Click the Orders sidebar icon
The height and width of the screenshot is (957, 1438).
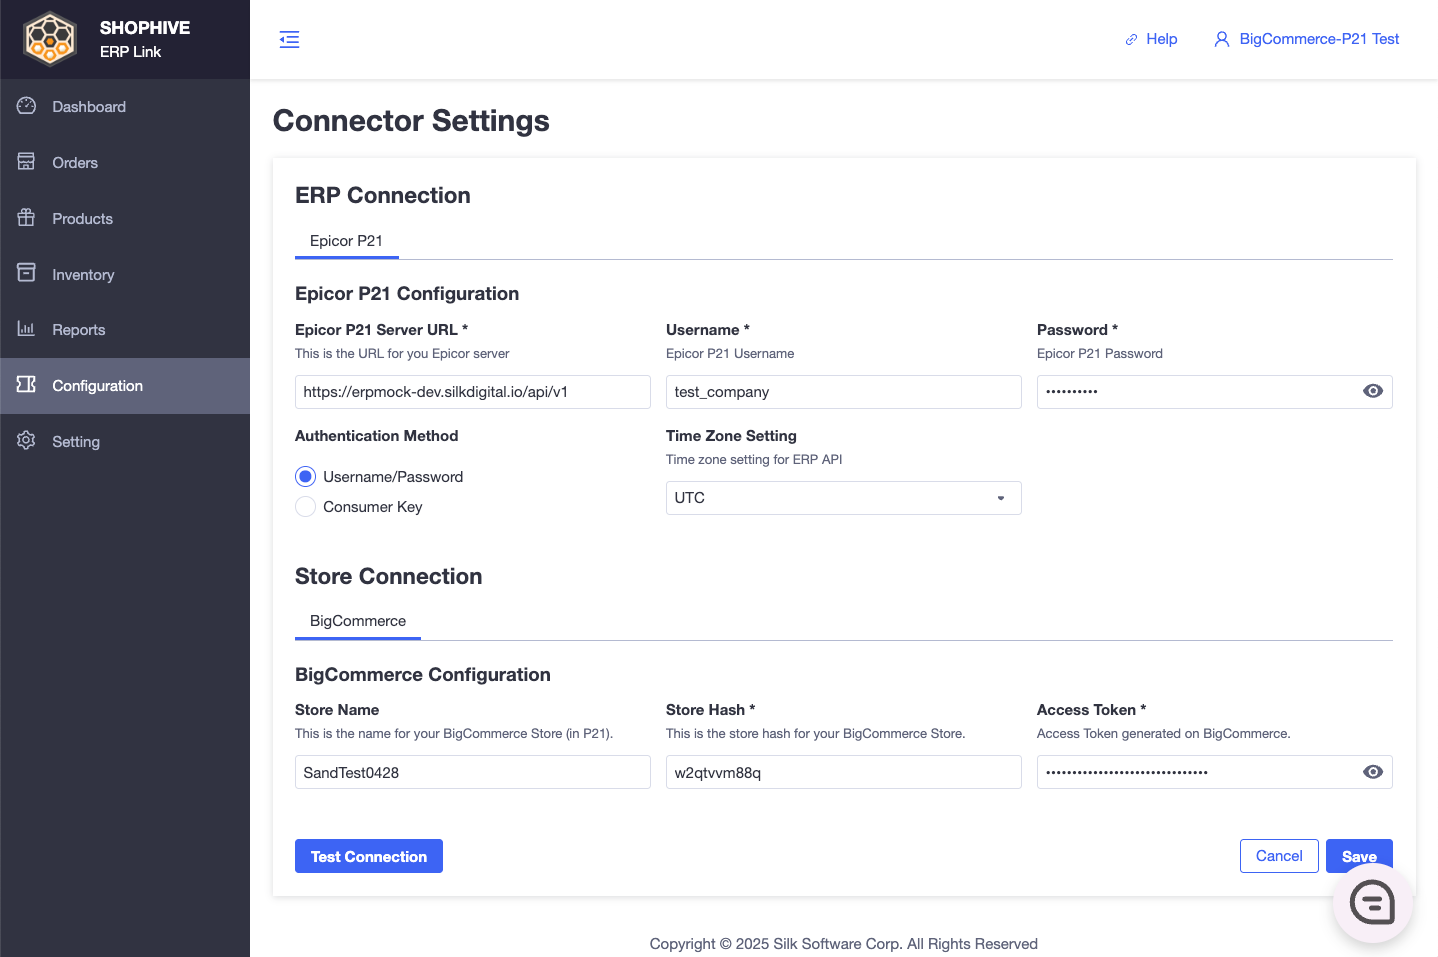coord(27,162)
